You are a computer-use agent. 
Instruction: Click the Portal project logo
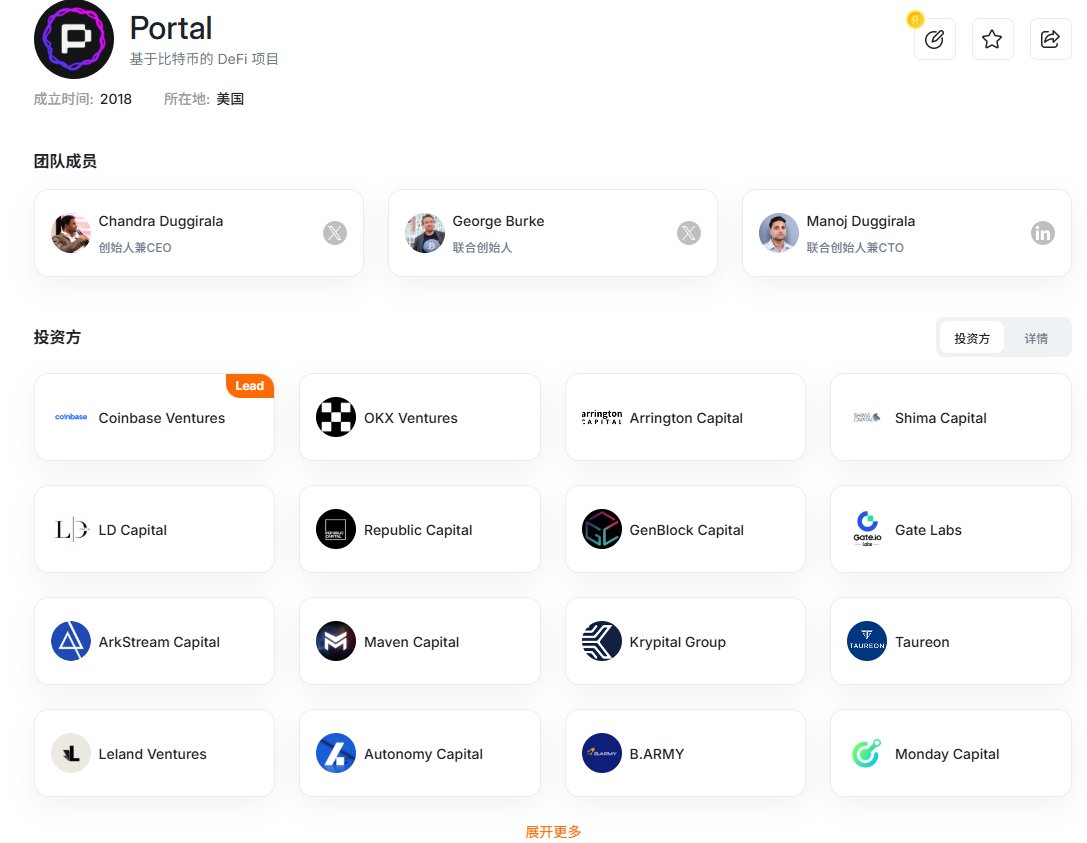(73, 40)
